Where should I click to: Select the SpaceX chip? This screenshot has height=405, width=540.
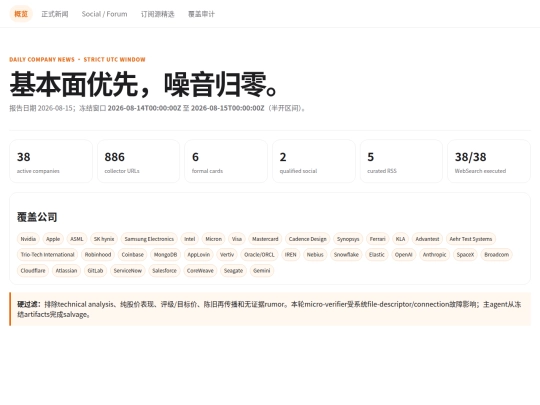point(465,255)
